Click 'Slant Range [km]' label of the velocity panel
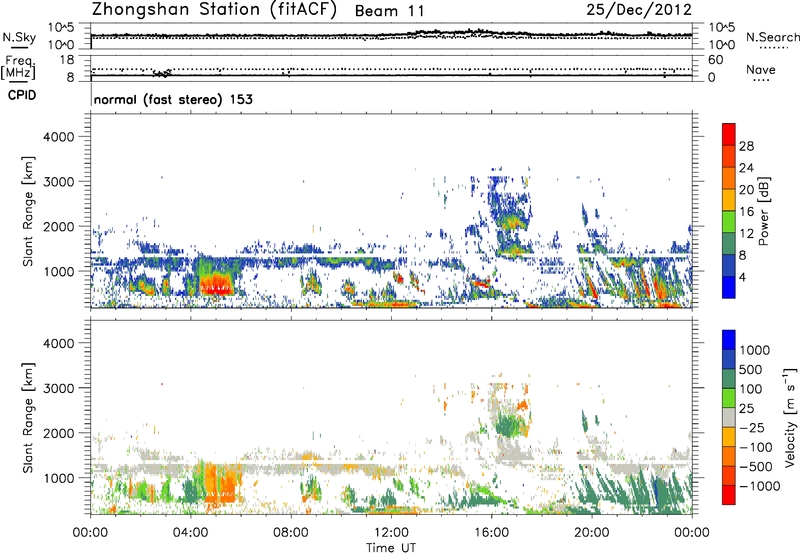 pos(28,417)
